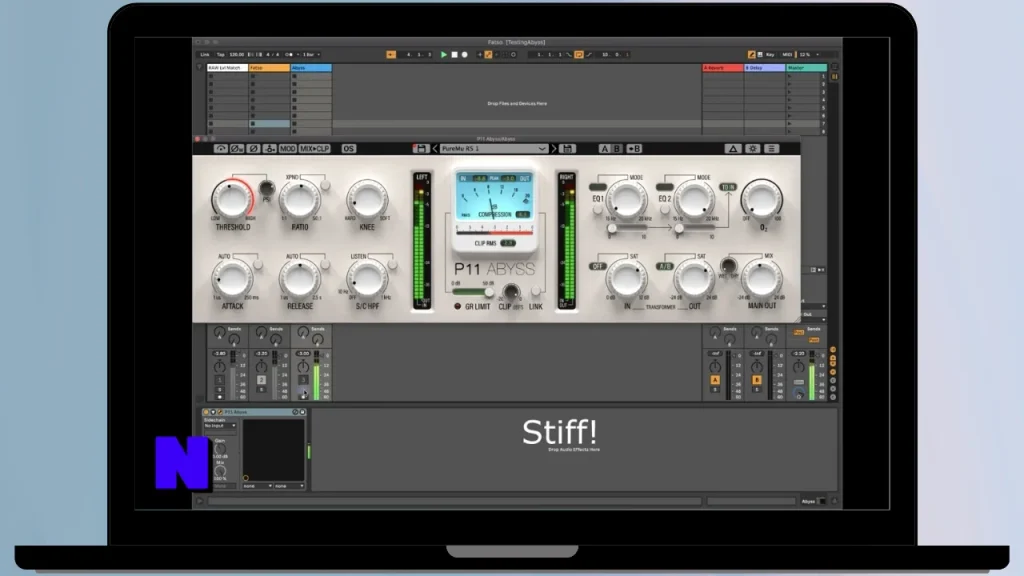
Task: Select the A state button in plugin toolbar
Action: pyautogui.click(x=604, y=149)
